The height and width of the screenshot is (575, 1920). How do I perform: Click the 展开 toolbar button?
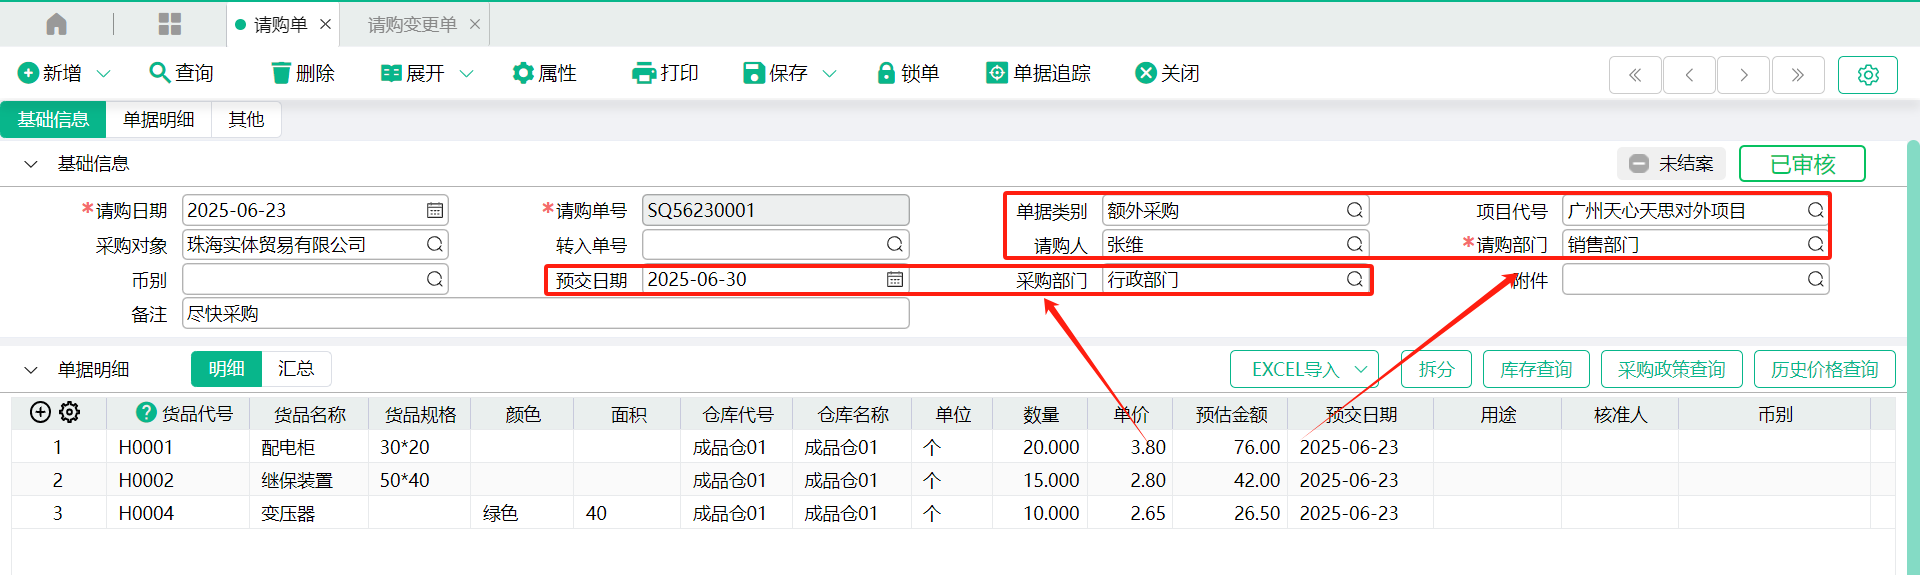(412, 73)
